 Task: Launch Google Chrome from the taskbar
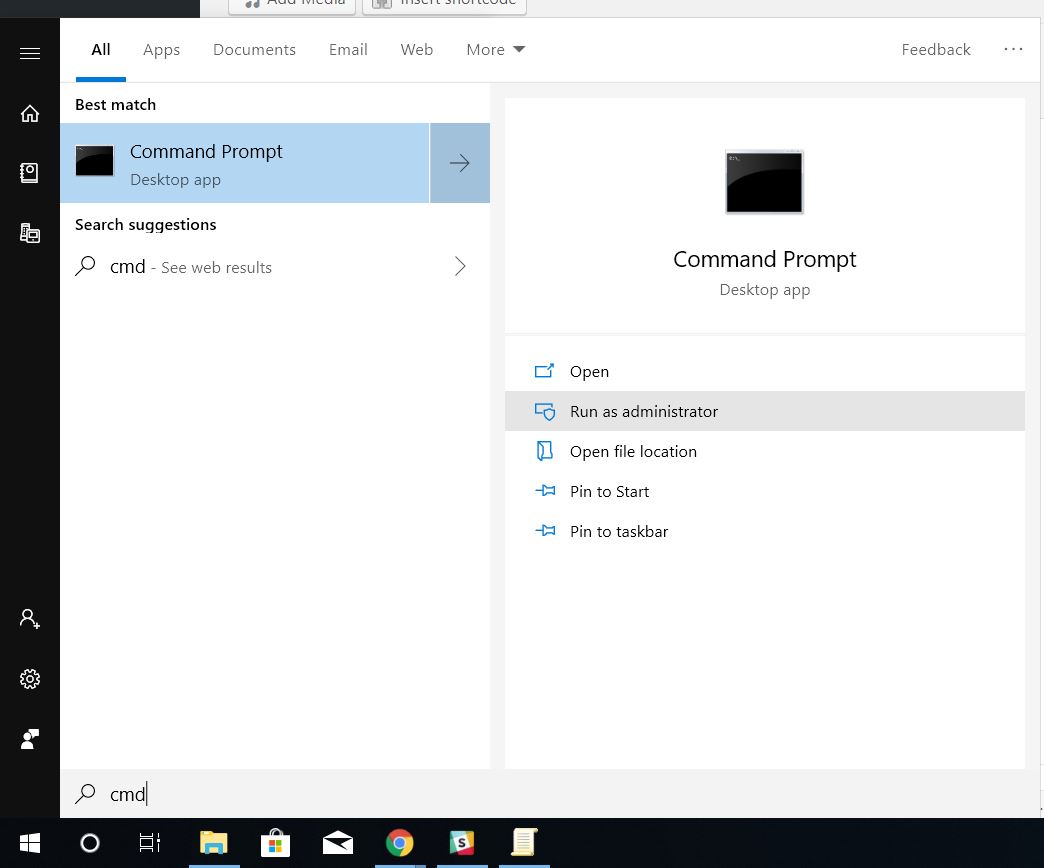(x=400, y=843)
